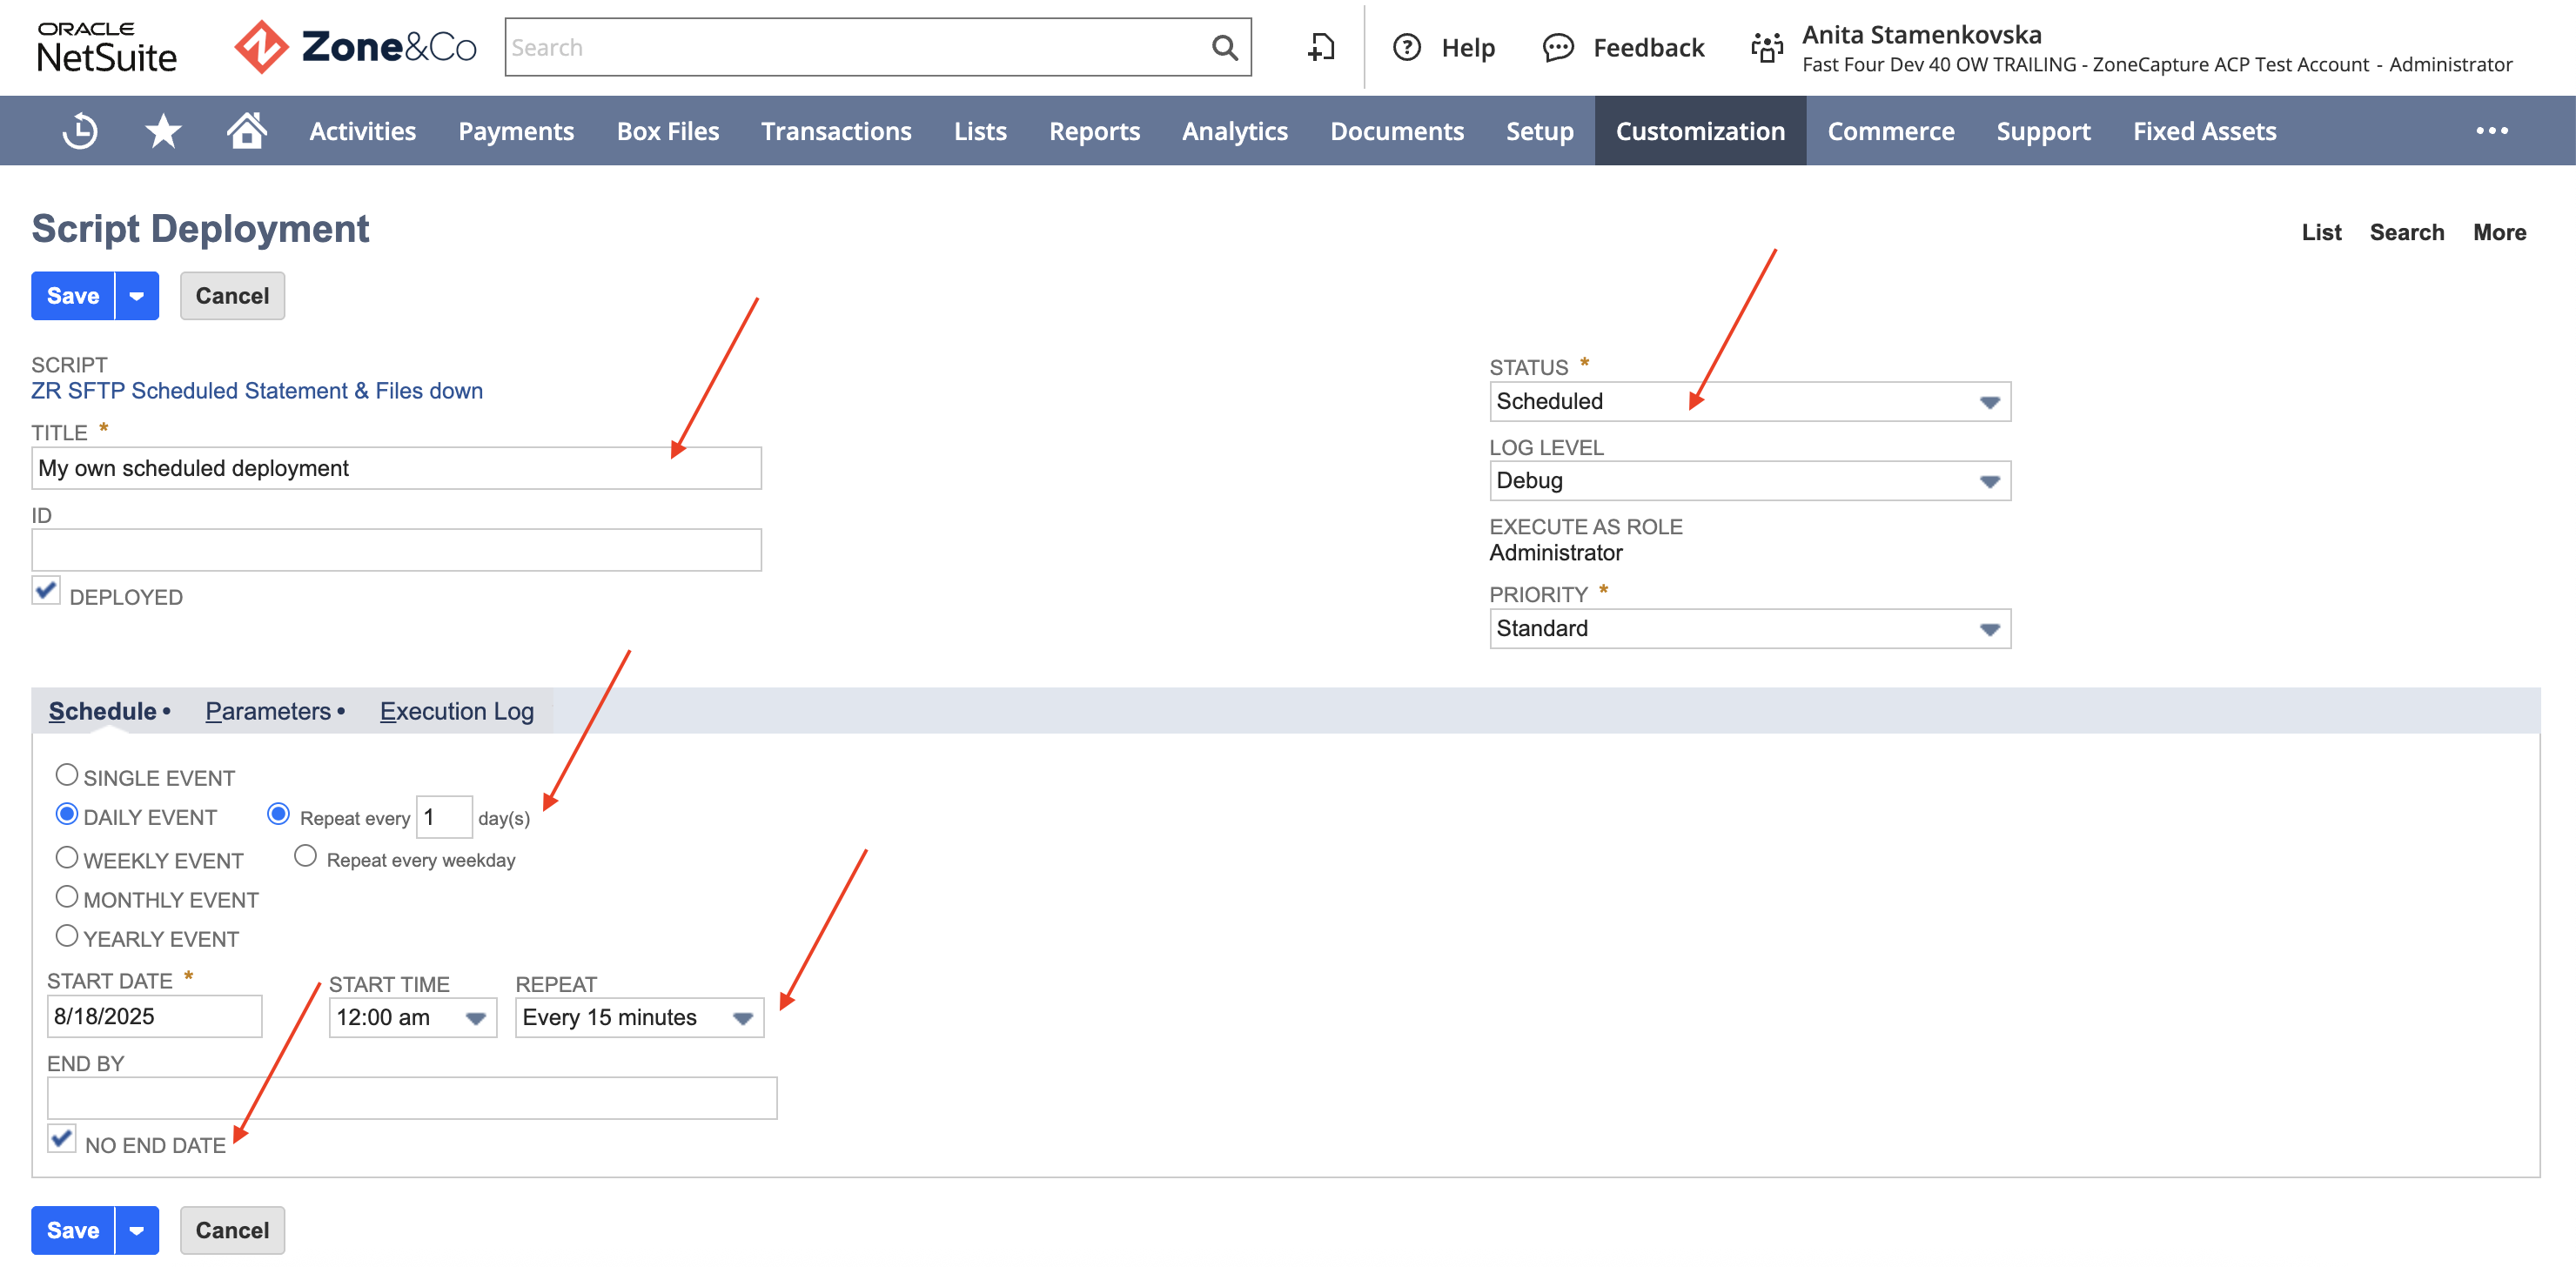Uncheck the DEPLOYED checkbox
Screen dimensions: 2576x1267
pyautogui.click(x=46, y=590)
